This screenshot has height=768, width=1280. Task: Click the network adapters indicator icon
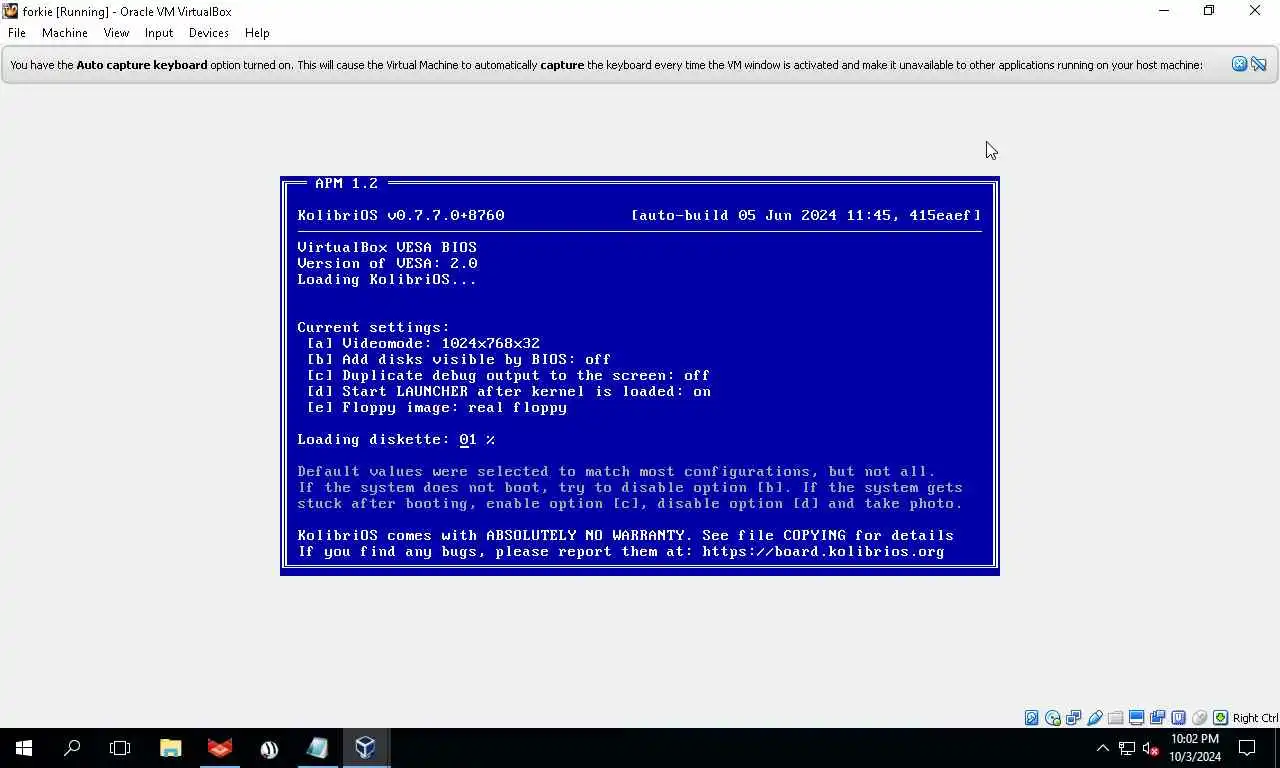click(x=1074, y=718)
